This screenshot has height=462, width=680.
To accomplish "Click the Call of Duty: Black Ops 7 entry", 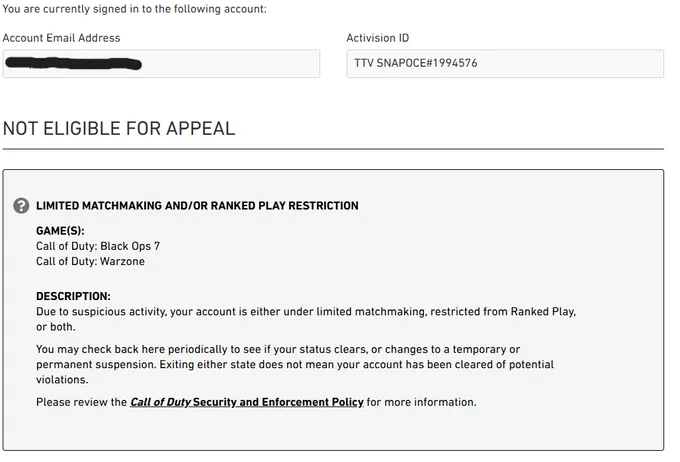I will pos(98,246).
